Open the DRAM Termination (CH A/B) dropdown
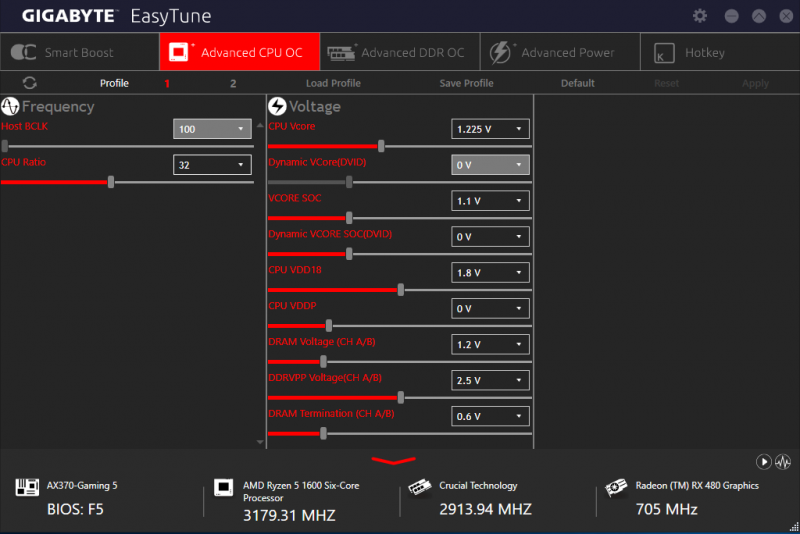This screenshot has height=534, width=800. click(x=490, y=416)
